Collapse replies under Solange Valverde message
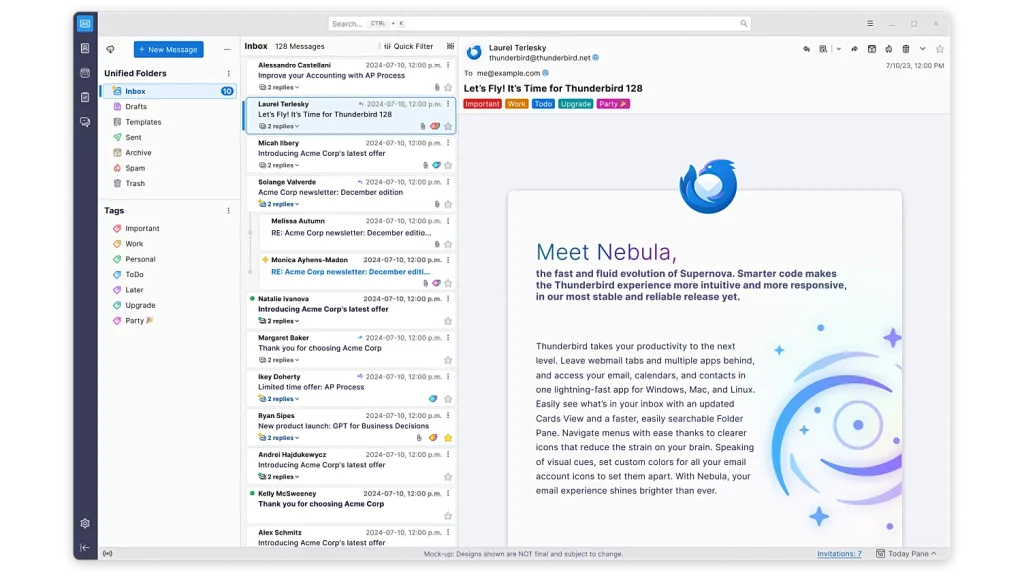Viewport: 1024px width, 576px height. [280, 204]
